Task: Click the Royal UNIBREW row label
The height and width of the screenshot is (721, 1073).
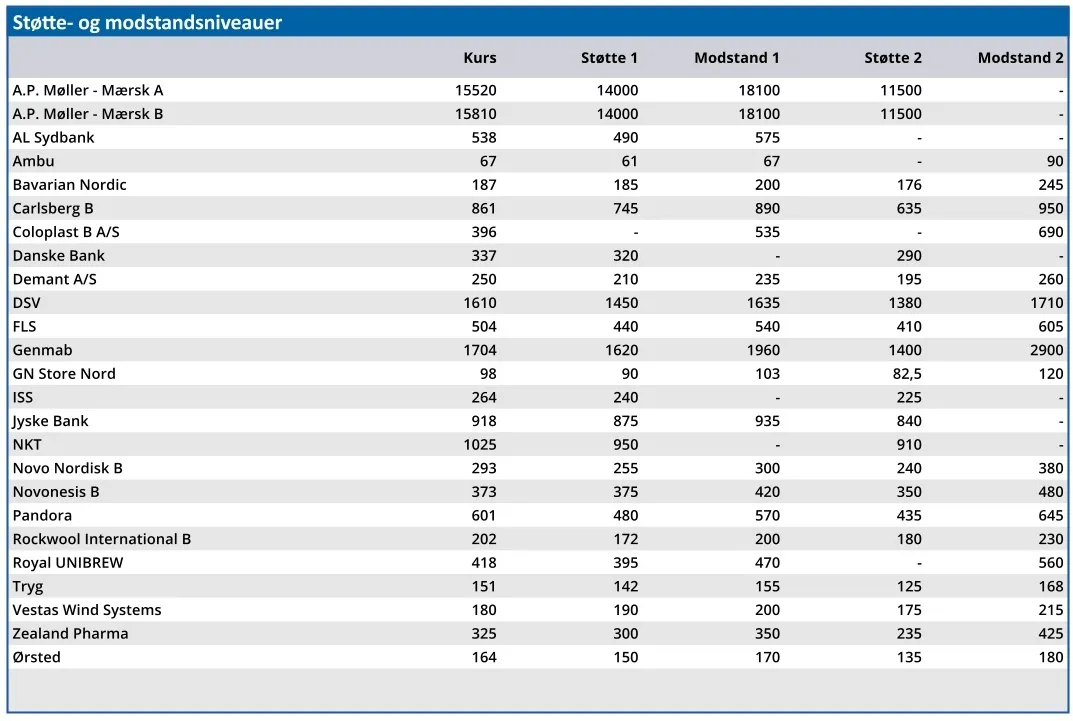Action: 68,562
